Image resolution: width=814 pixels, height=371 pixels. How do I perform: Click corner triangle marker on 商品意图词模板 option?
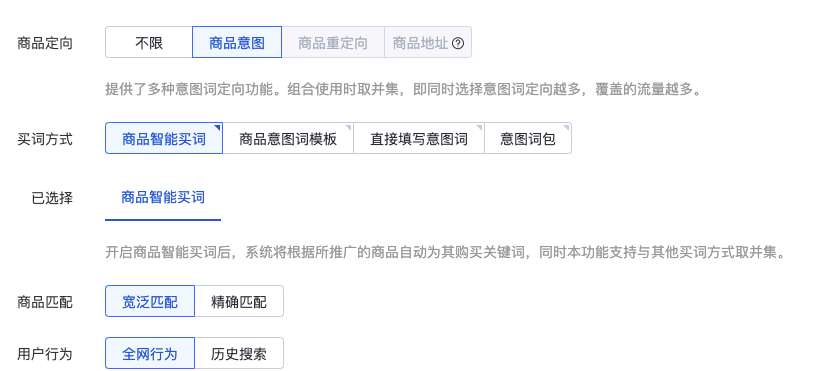[x=349, y=126]
